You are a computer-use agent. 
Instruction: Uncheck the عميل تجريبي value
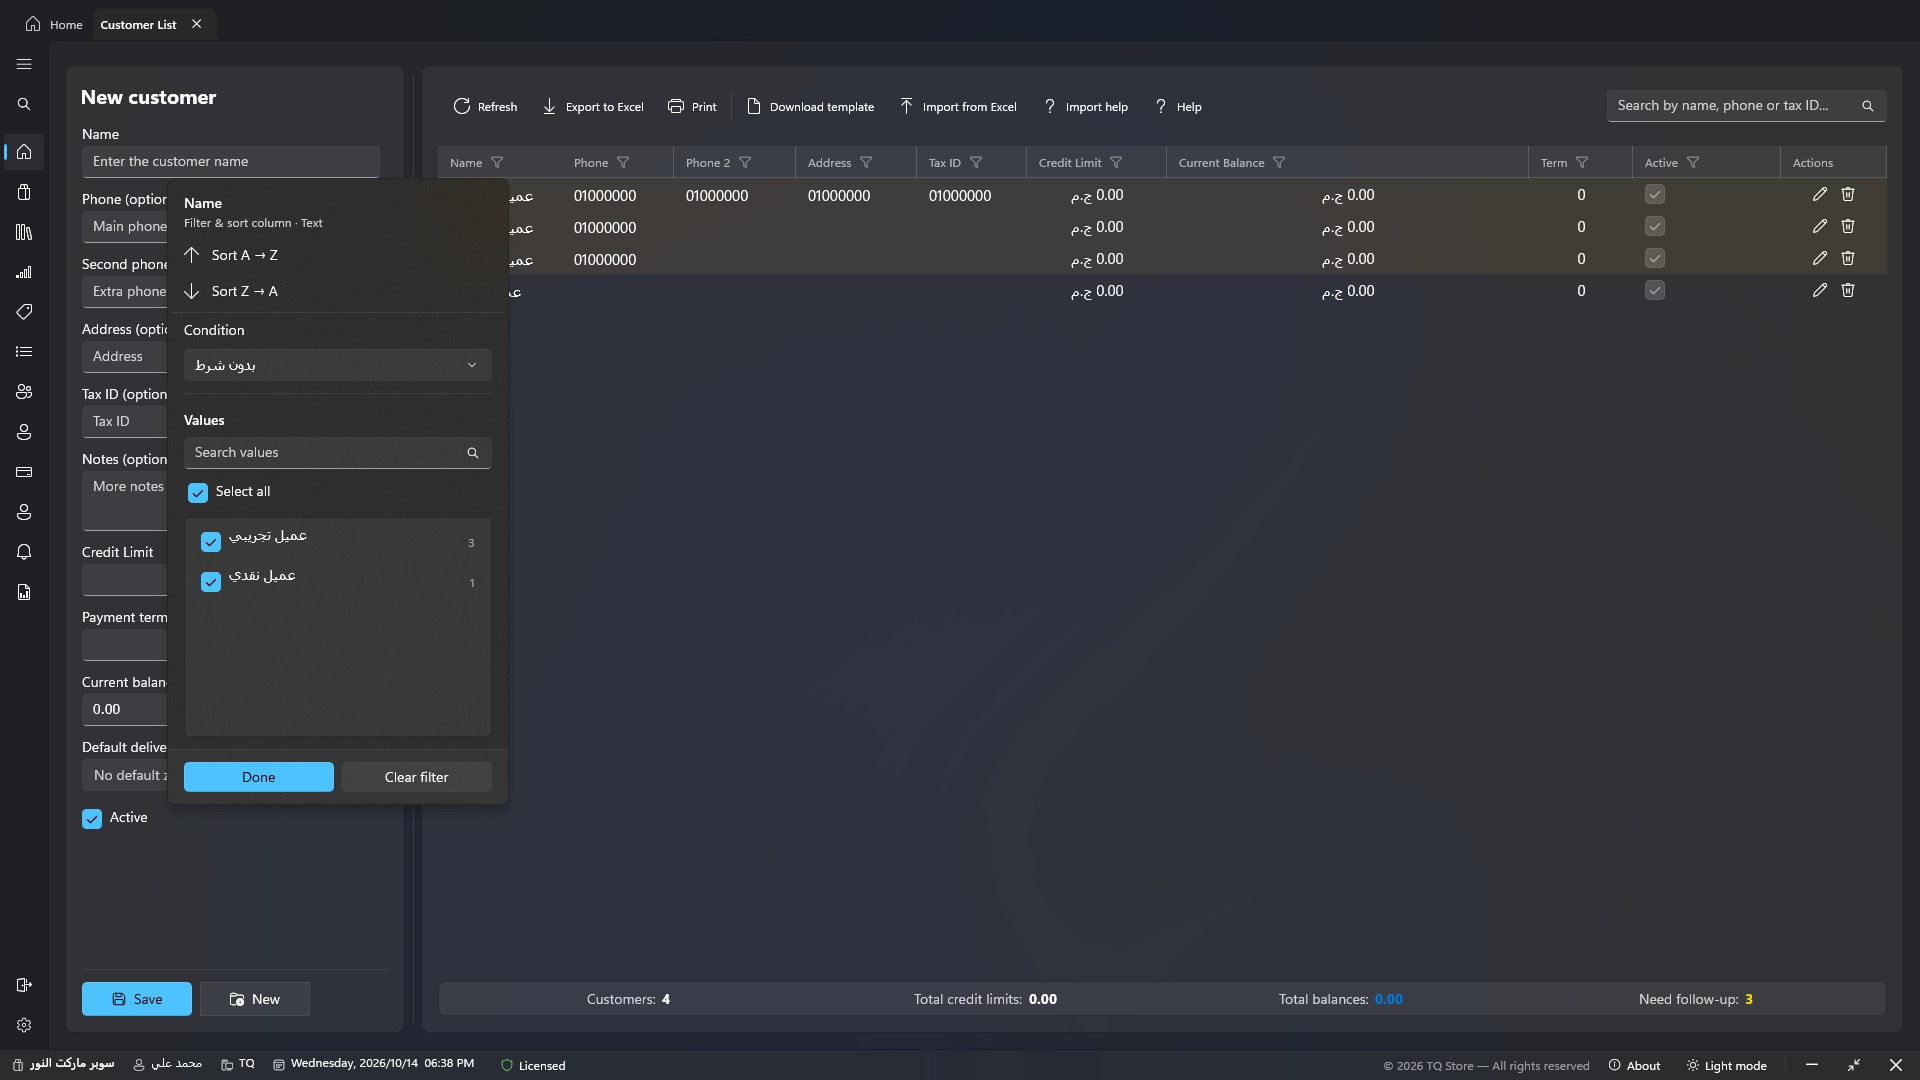pos(211,542)
